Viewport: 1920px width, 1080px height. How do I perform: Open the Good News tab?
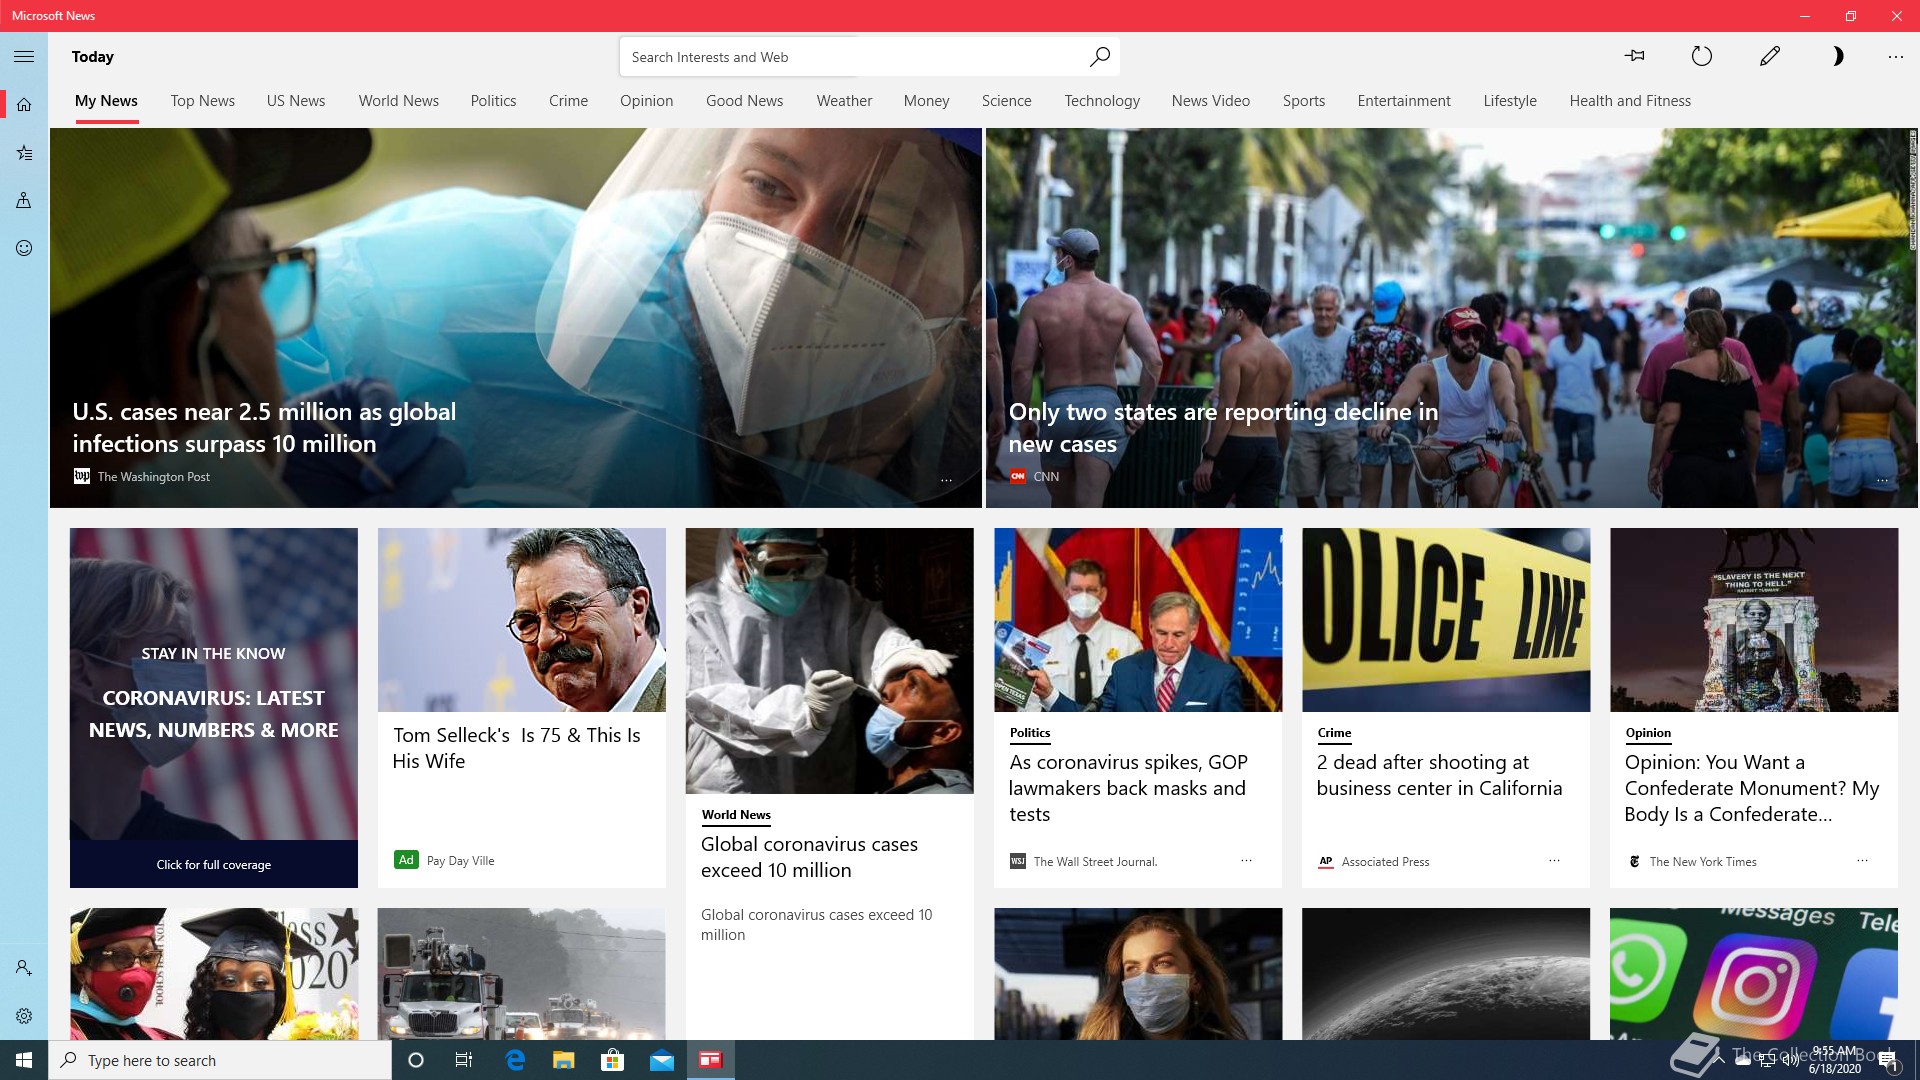(744, 101)
